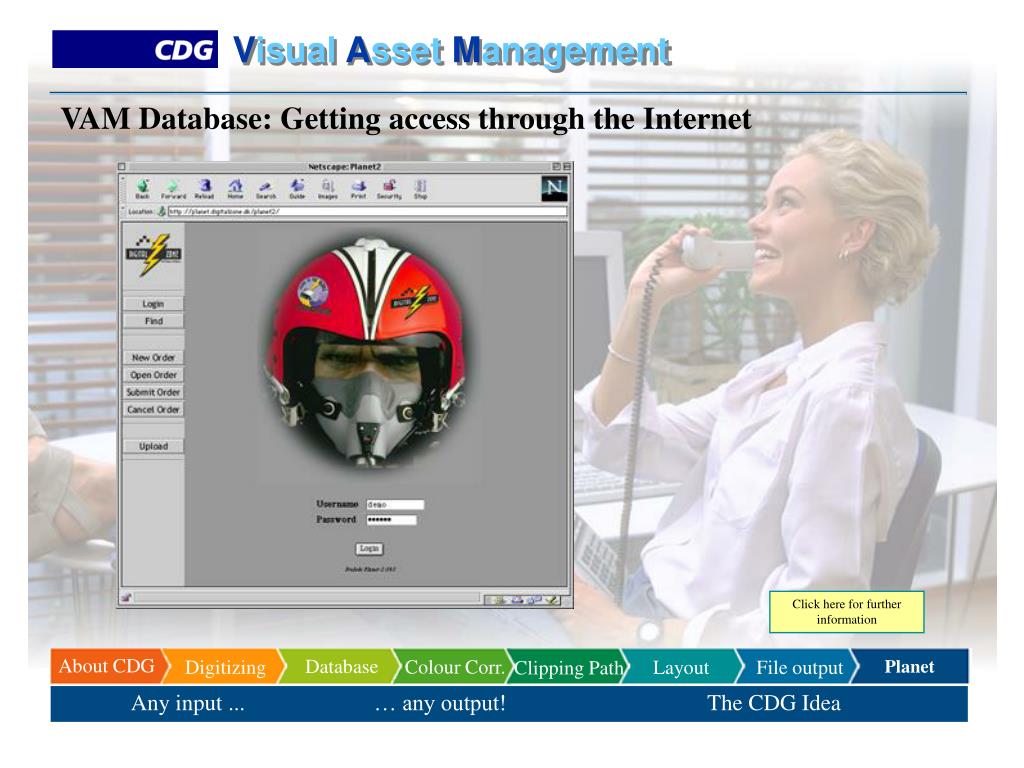
Task: Click the "Netscape: Planet2" window title
Action: point(344,167)
